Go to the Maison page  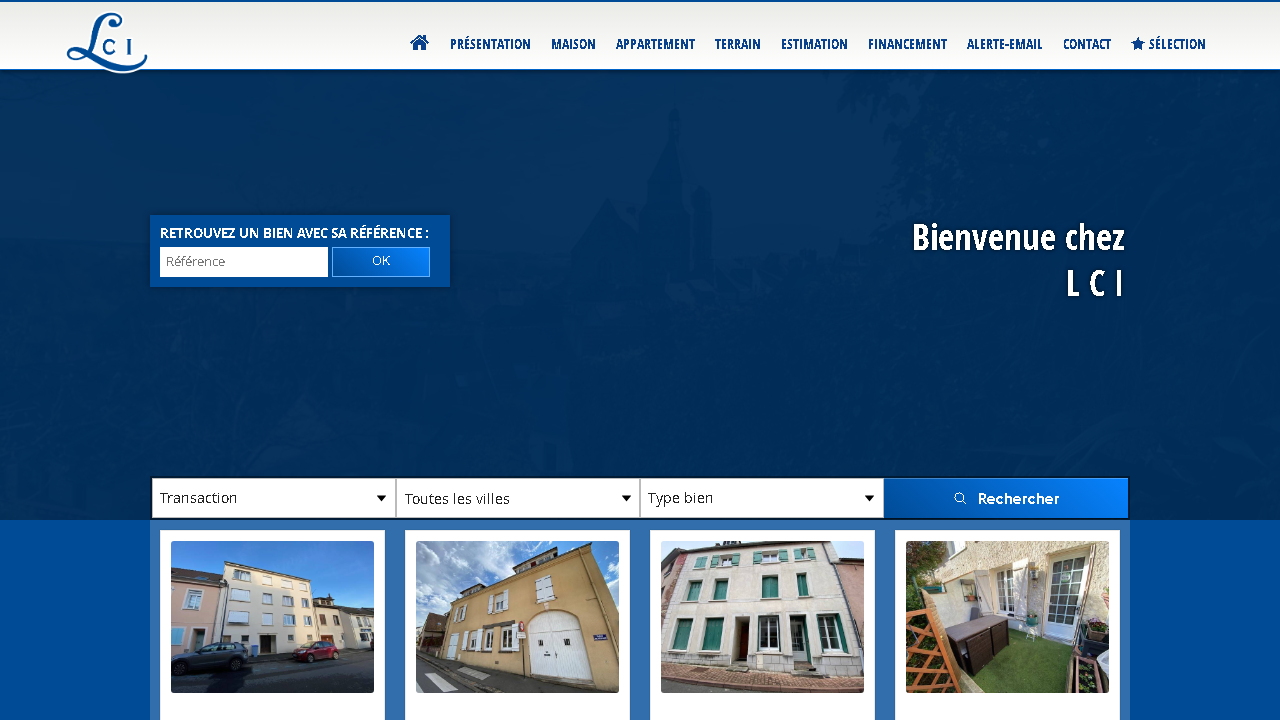click(573, 44)
